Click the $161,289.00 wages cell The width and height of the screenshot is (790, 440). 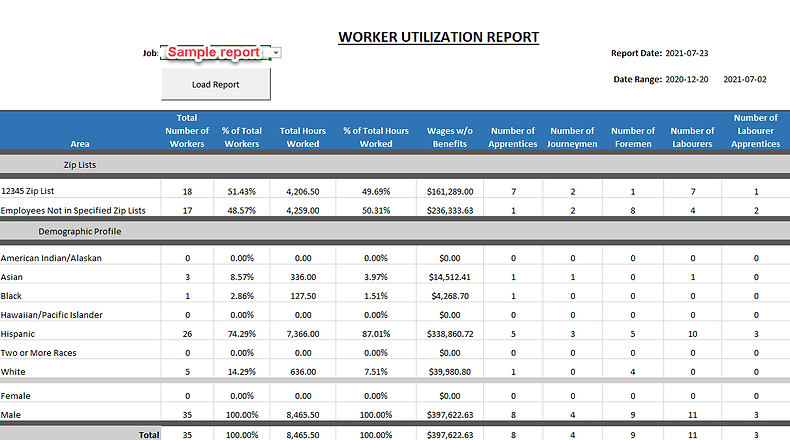pos(450,192)
